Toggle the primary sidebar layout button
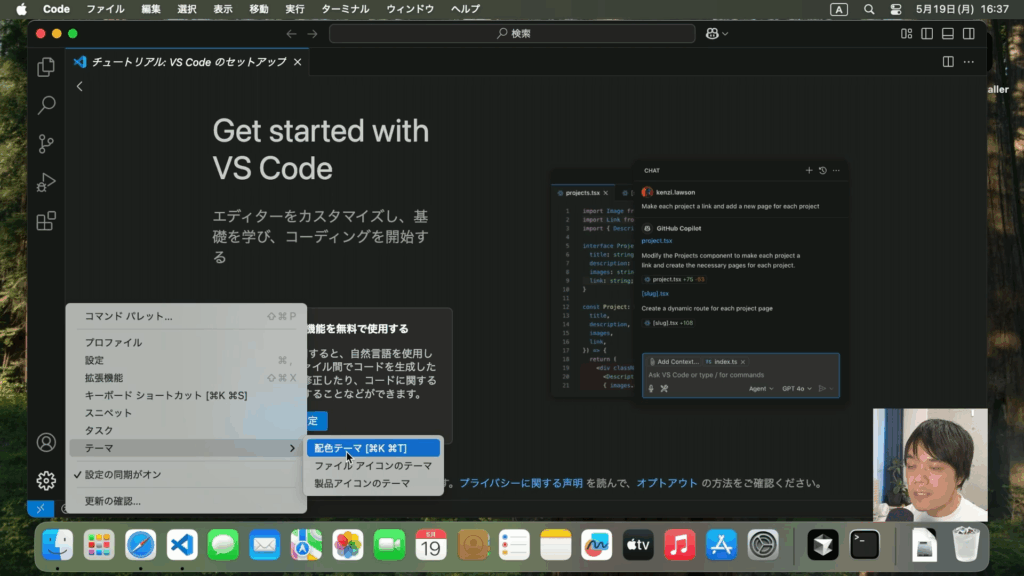Screen dimensions: 1024x576 [x=927, y=34]
